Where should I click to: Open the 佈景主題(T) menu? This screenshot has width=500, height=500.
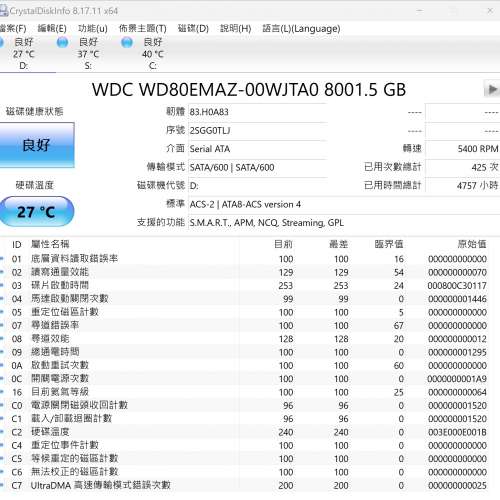[x=143, y=29]
